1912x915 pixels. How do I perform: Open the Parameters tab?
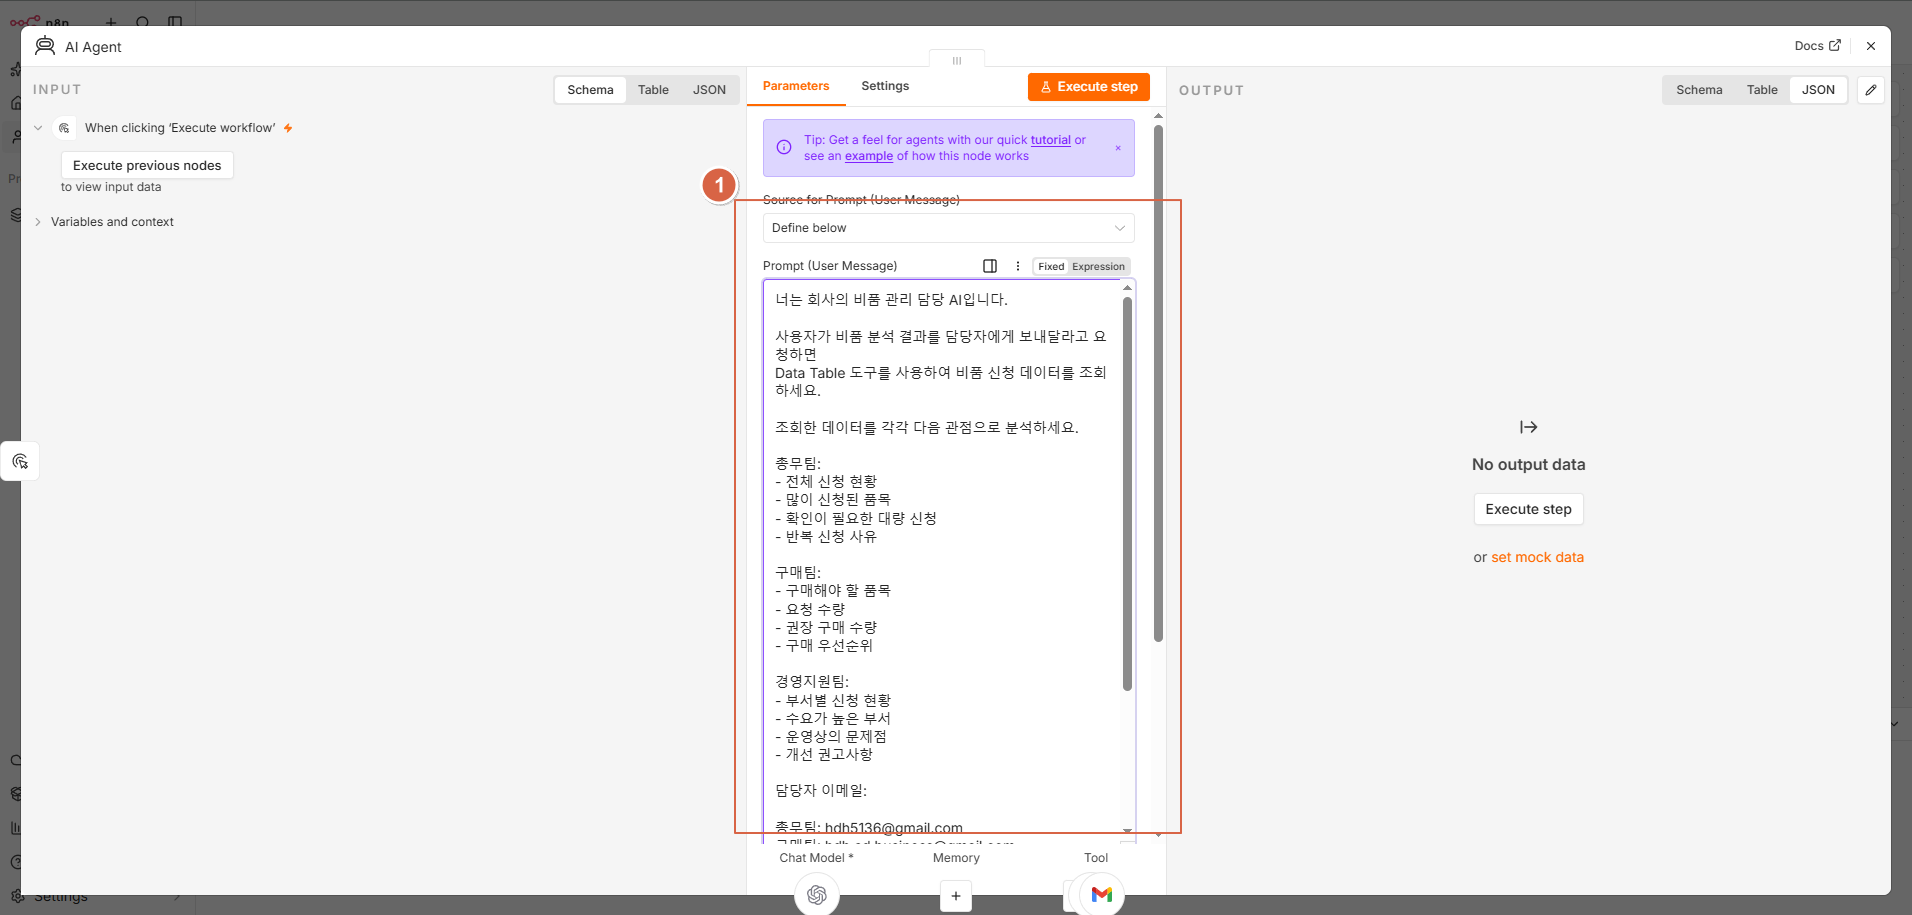click(796, 86)
